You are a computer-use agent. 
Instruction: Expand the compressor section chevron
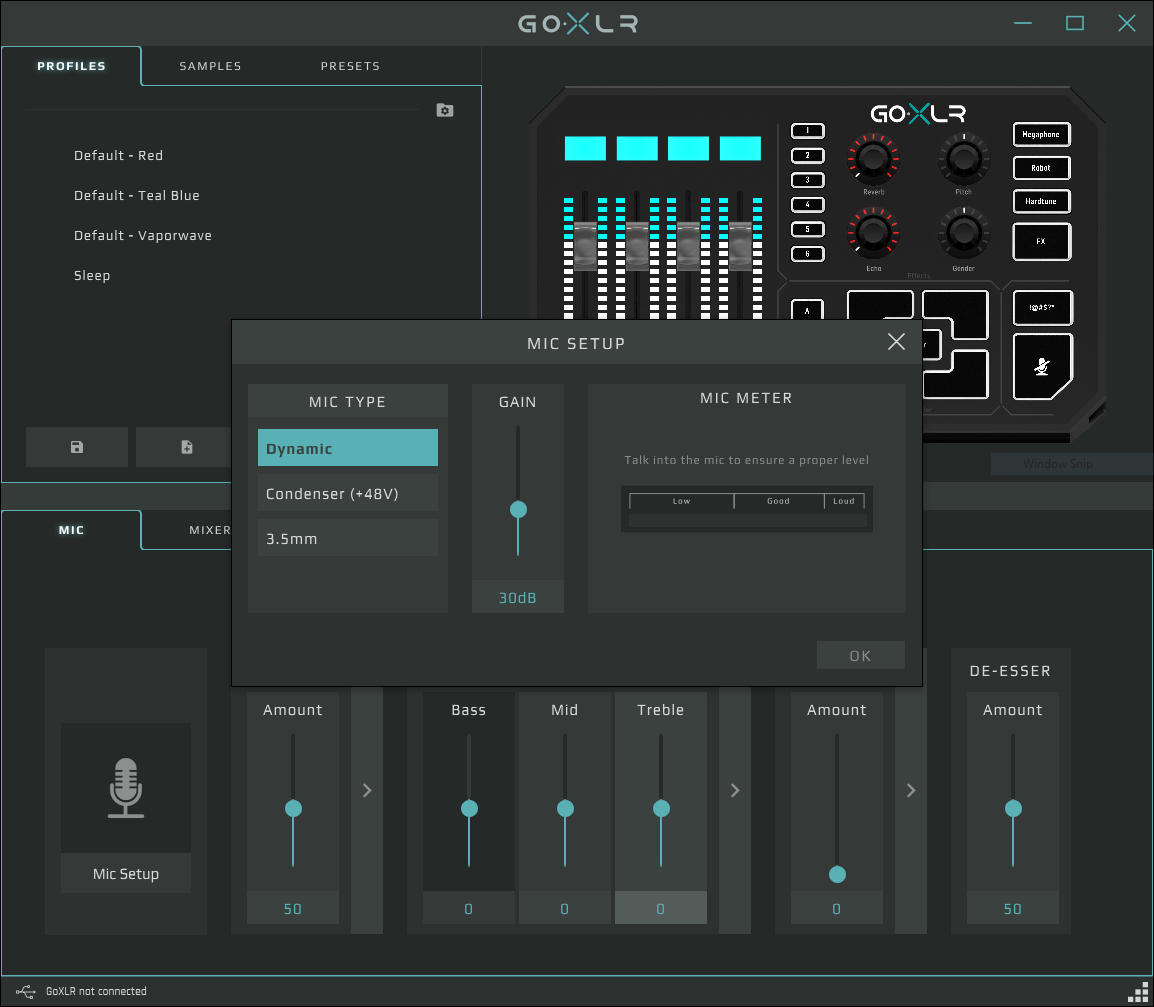(x=911, y=790)
